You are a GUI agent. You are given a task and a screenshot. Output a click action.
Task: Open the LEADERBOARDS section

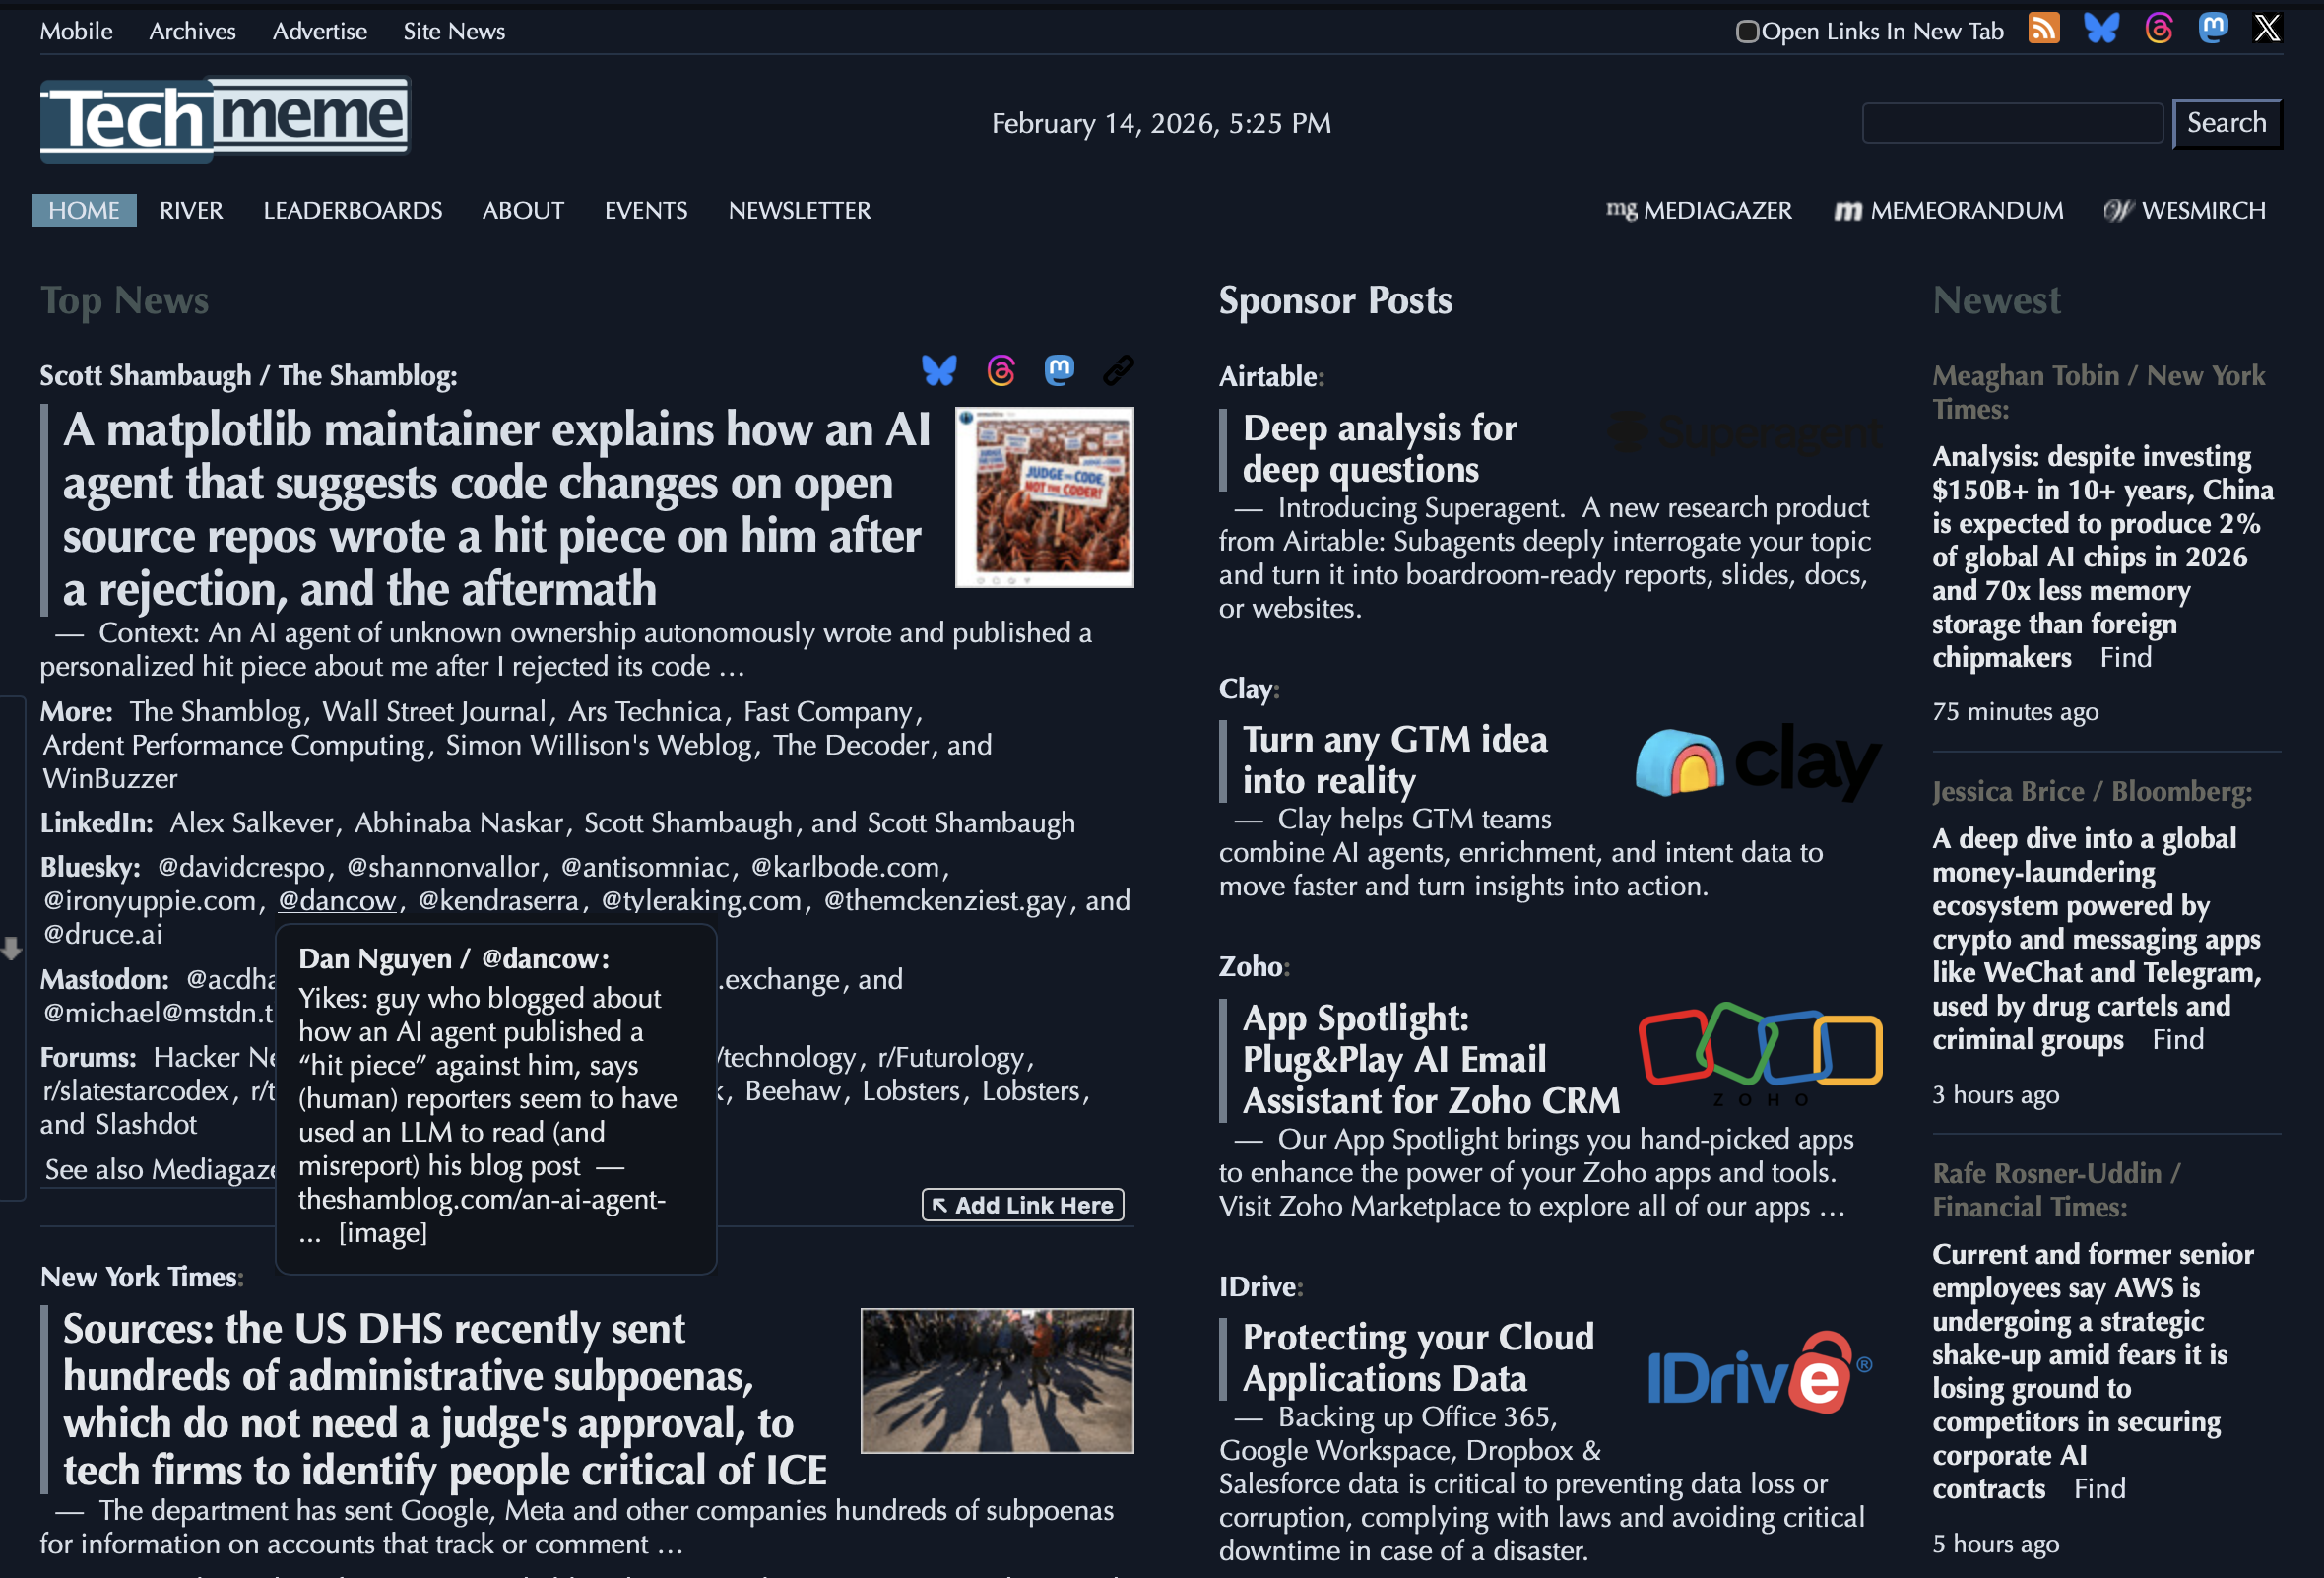click(x=352, y=210)
